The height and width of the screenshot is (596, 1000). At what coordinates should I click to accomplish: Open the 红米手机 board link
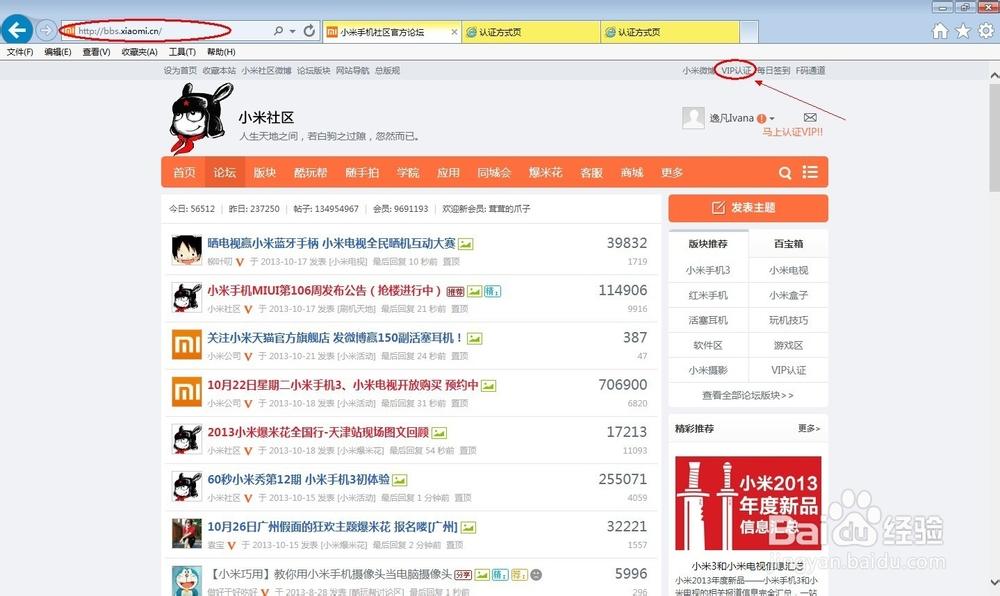pyautogui.click(x=708, y=295)
